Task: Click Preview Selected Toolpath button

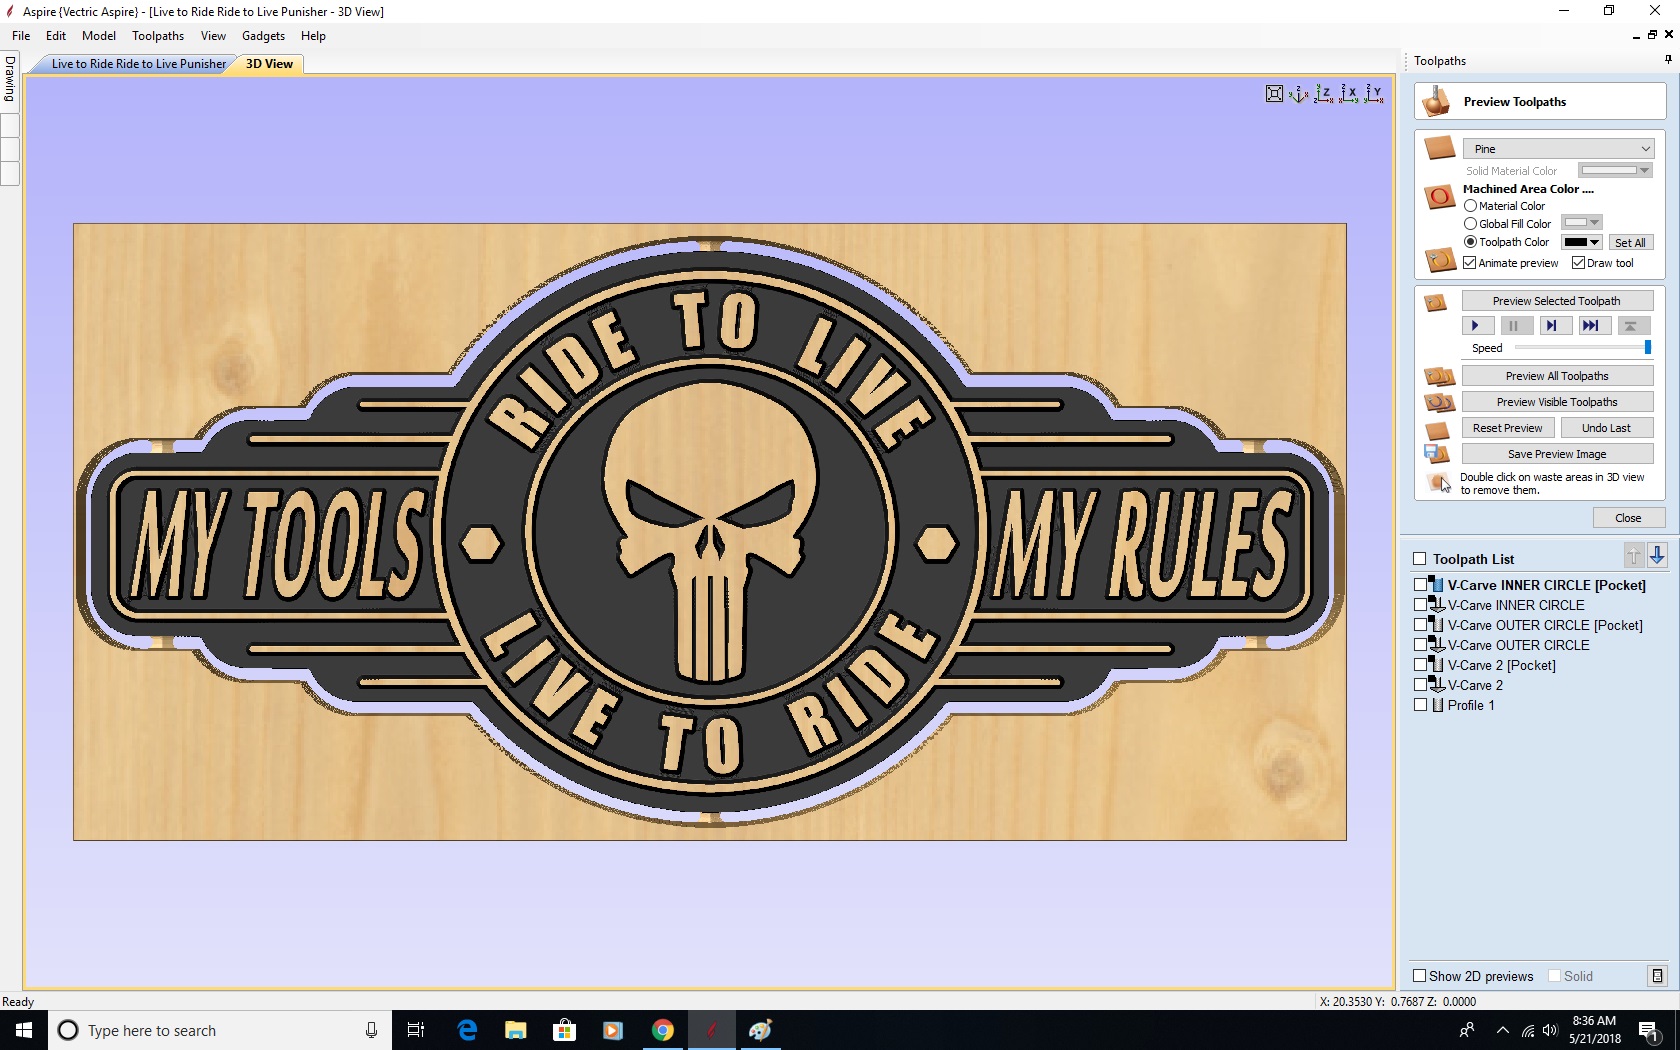Action: [x=1557, y=301]
